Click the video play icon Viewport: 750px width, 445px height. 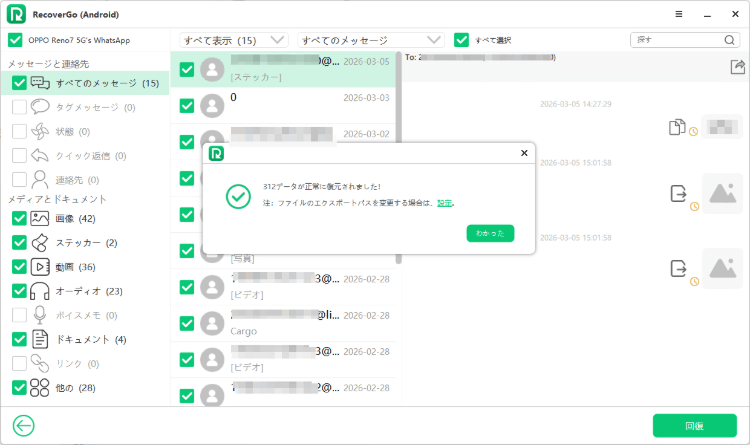coord(40,267)
